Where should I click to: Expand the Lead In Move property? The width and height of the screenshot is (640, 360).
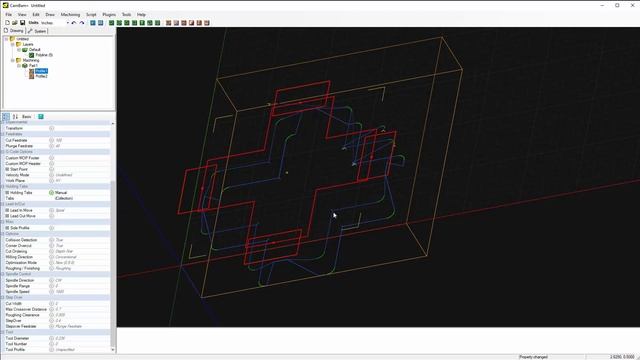click(7, 210)
